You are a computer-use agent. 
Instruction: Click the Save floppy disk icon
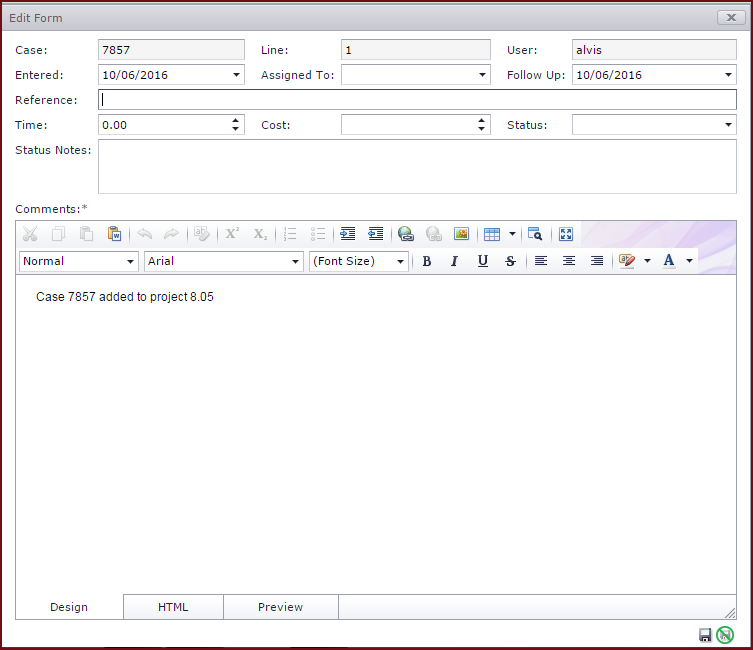coord(705,635)
